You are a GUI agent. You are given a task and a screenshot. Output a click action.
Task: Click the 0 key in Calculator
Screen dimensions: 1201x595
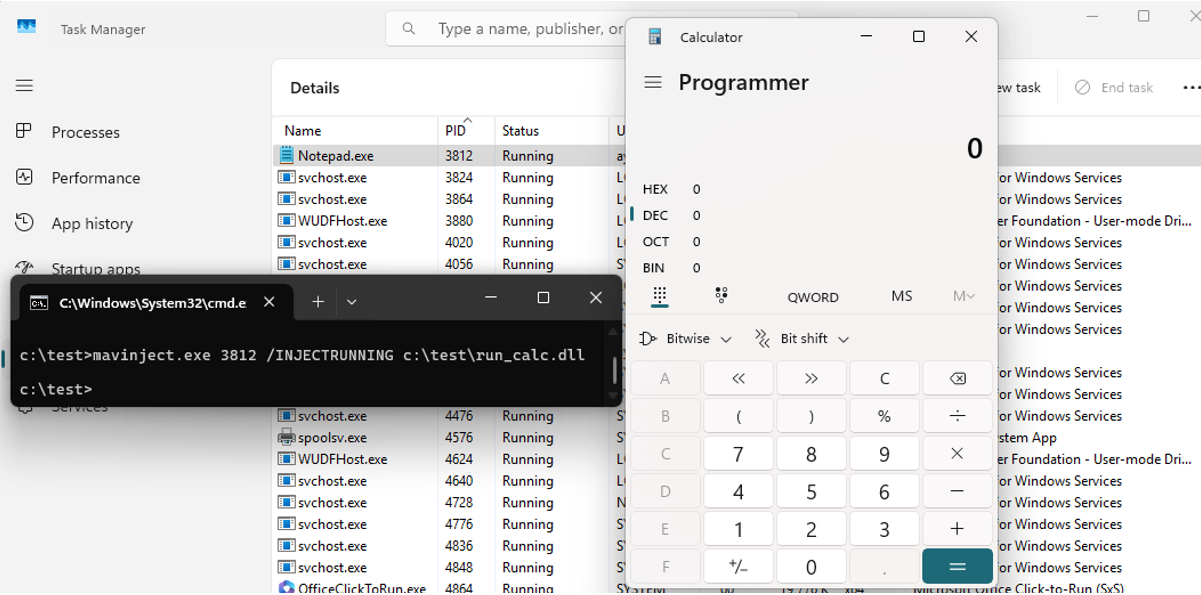click(x=811, y=567)
